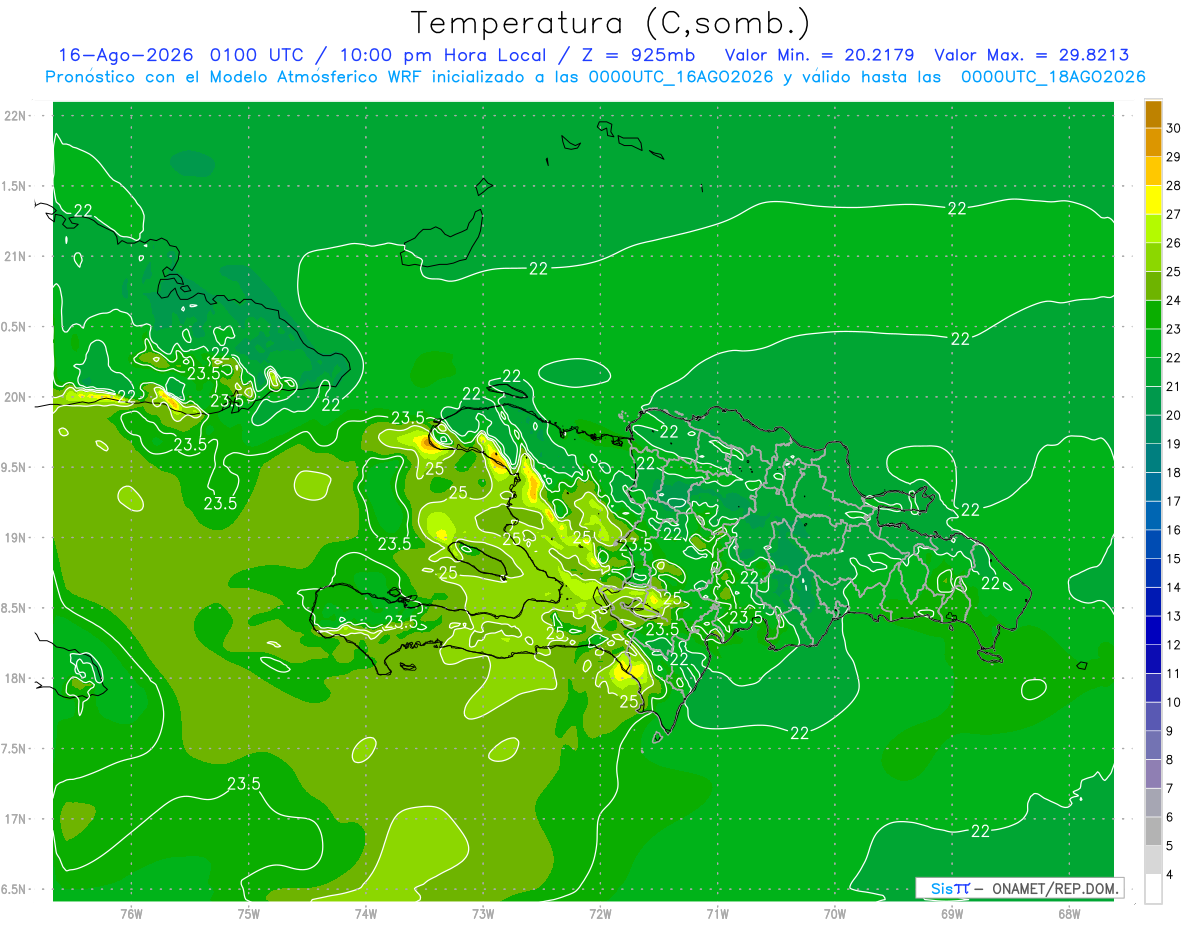Screen dimensions: 1200x927
Task: Click the 18N latitude axis label
Action: click(x=16, y=678)
